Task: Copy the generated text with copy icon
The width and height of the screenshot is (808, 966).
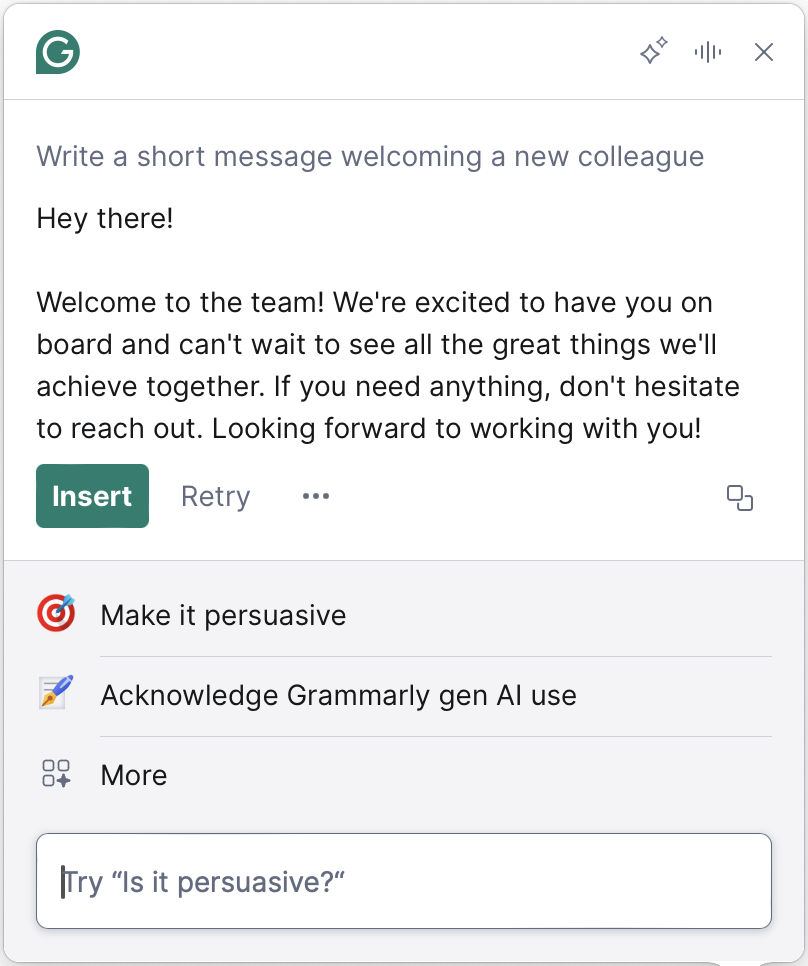Action: [x=739, y=497]
